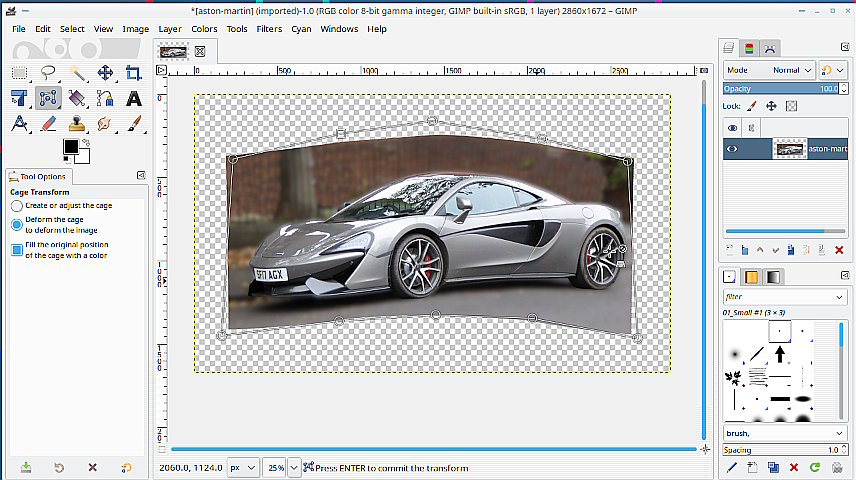This screenshot has width=856, height=480.
Task: Pick the Fuzzy Select magic wand tool
Action: [x=77, y=73]
